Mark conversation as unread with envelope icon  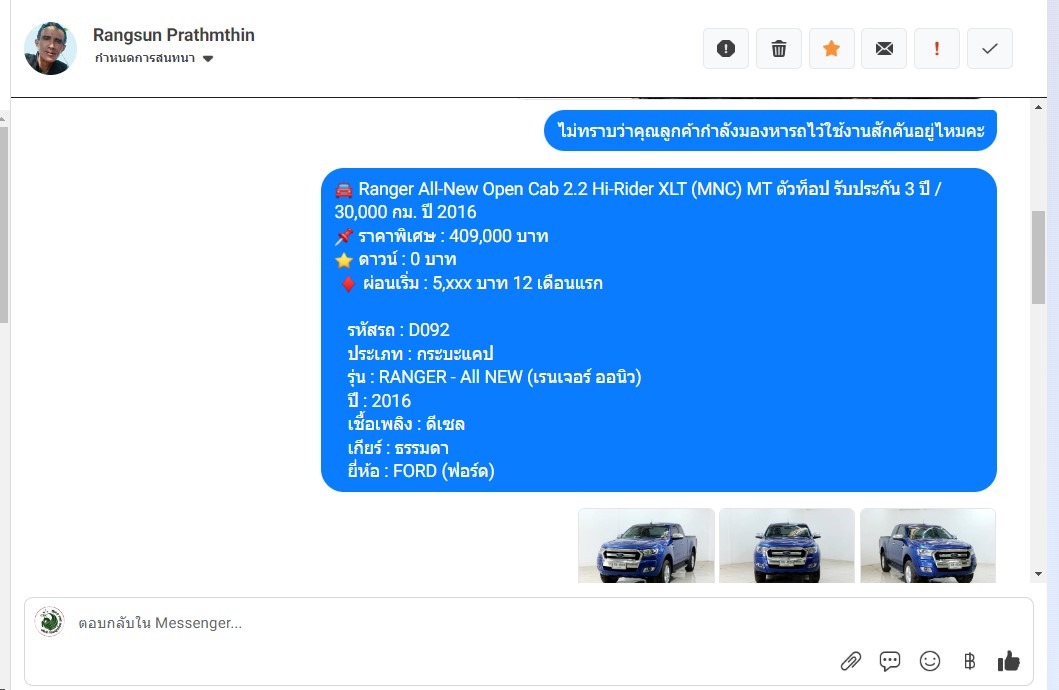click(x=884, y=49)
